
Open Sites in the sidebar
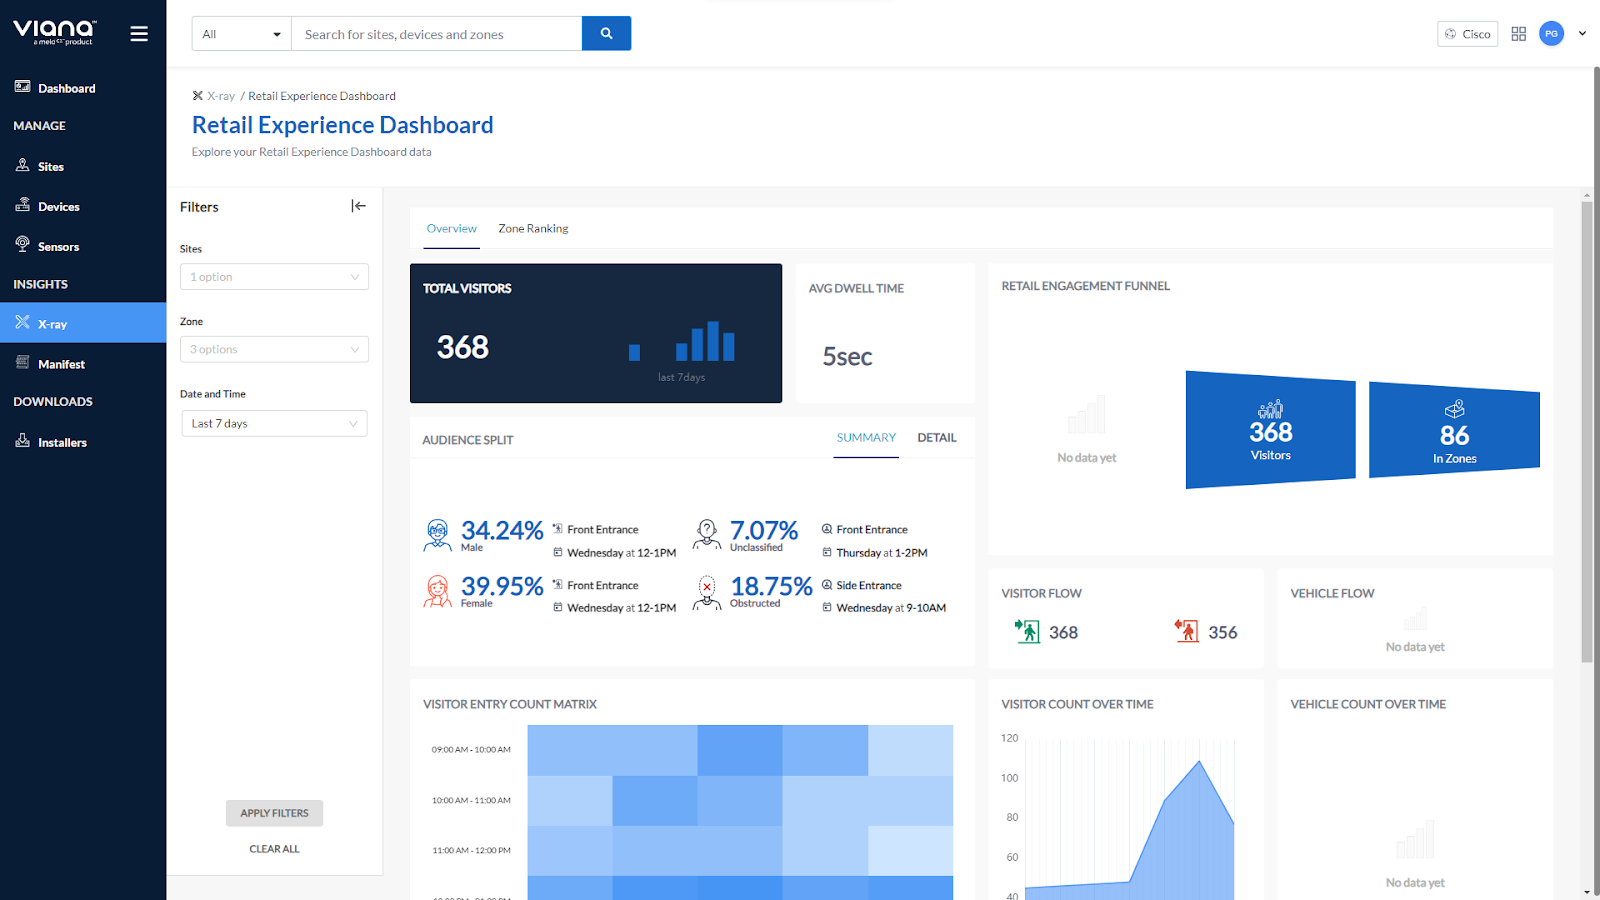pos(50,167)
